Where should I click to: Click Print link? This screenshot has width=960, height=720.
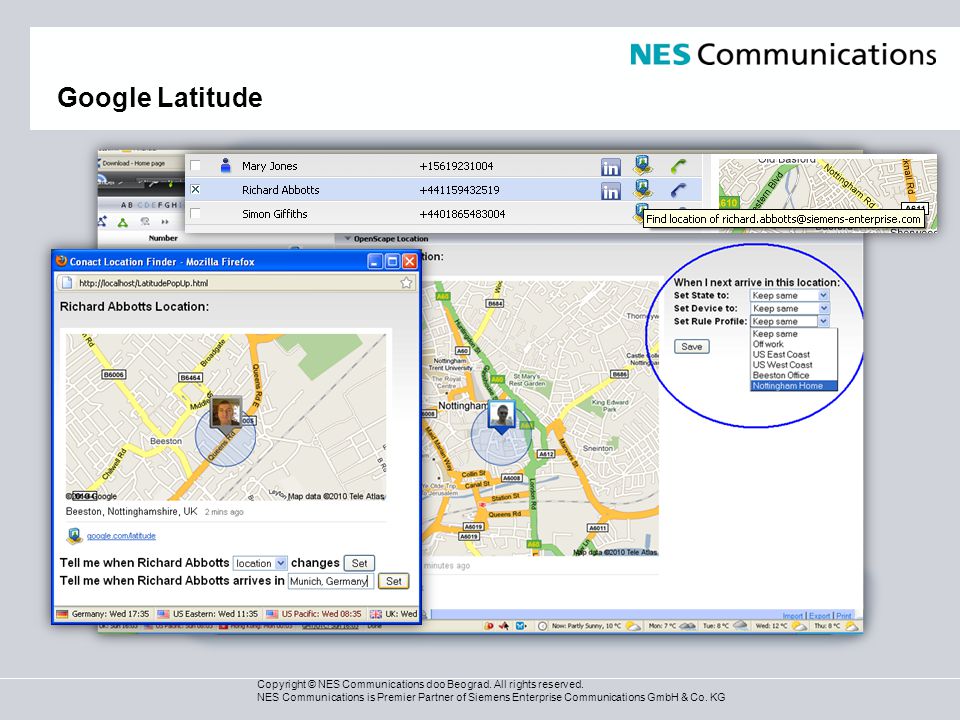pos(844,615)
